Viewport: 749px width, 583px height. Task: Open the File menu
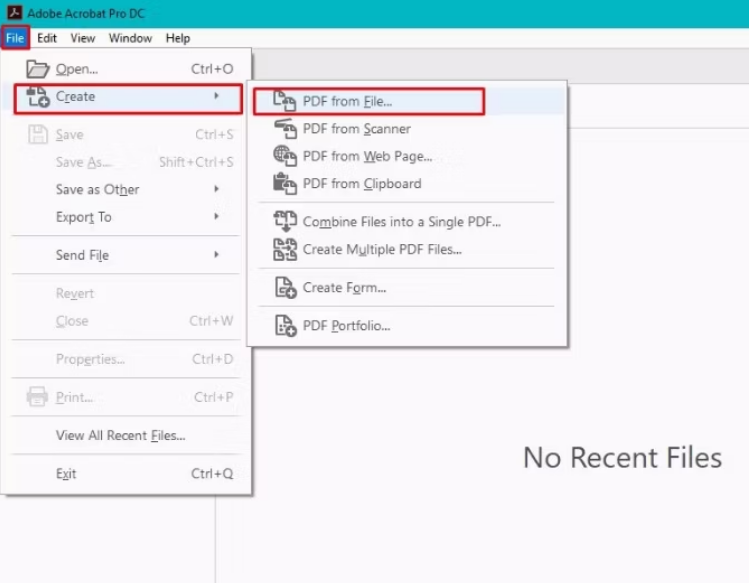point(15,38)
